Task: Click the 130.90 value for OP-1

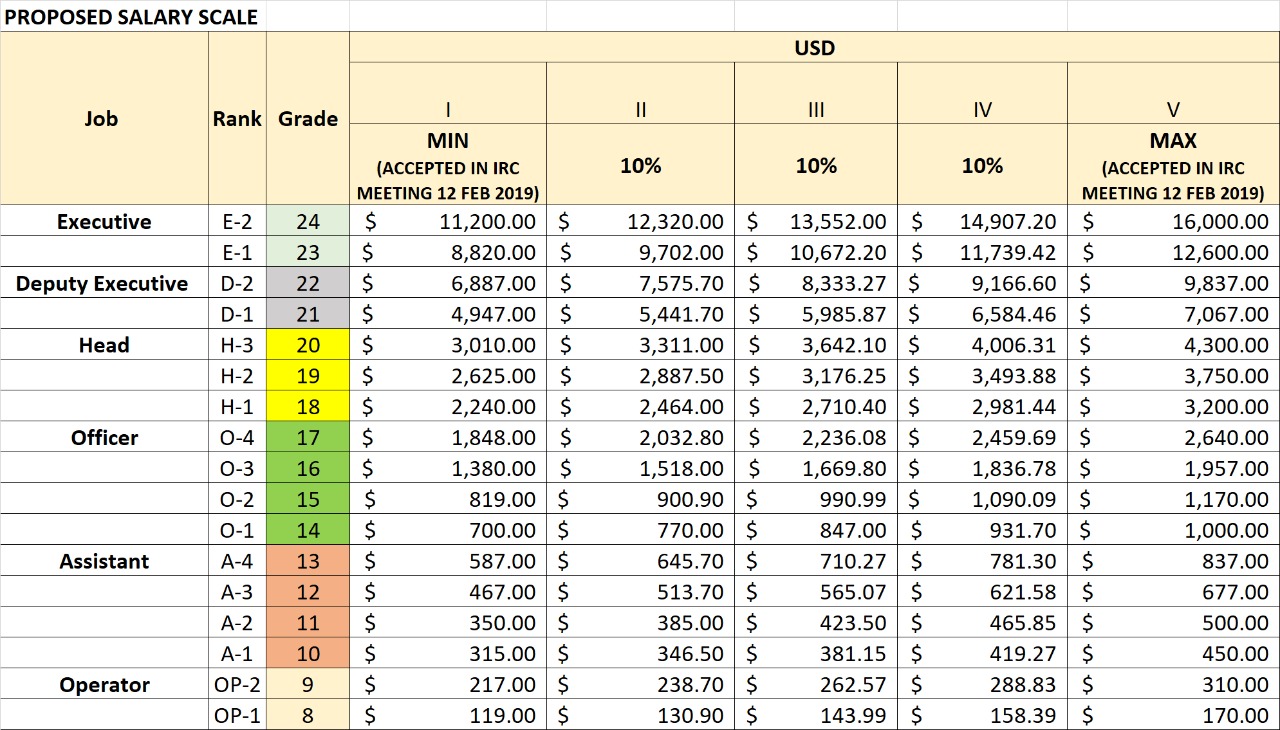Action: click(640, 717)
